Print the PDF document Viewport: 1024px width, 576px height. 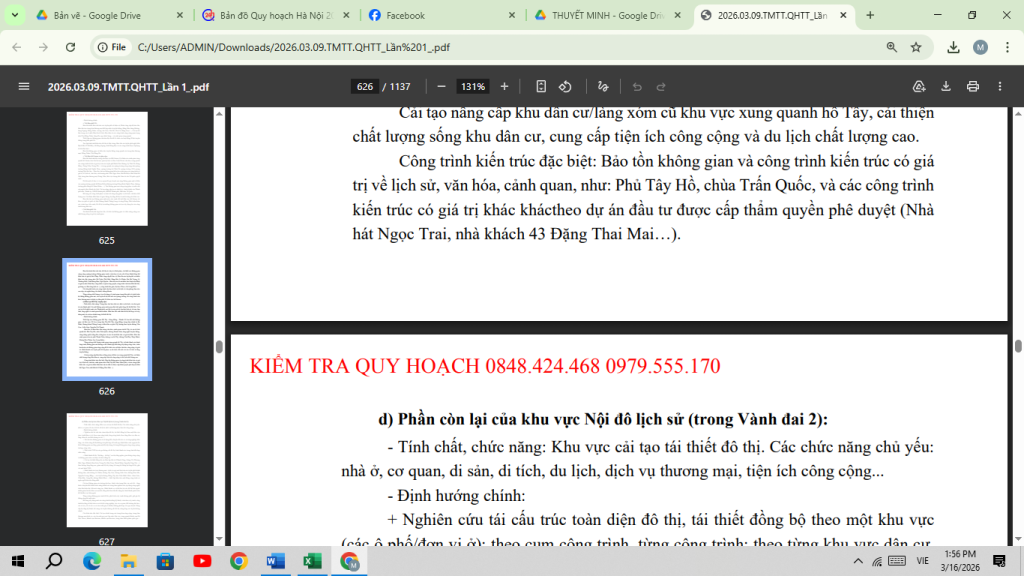[x=973, y=86]
